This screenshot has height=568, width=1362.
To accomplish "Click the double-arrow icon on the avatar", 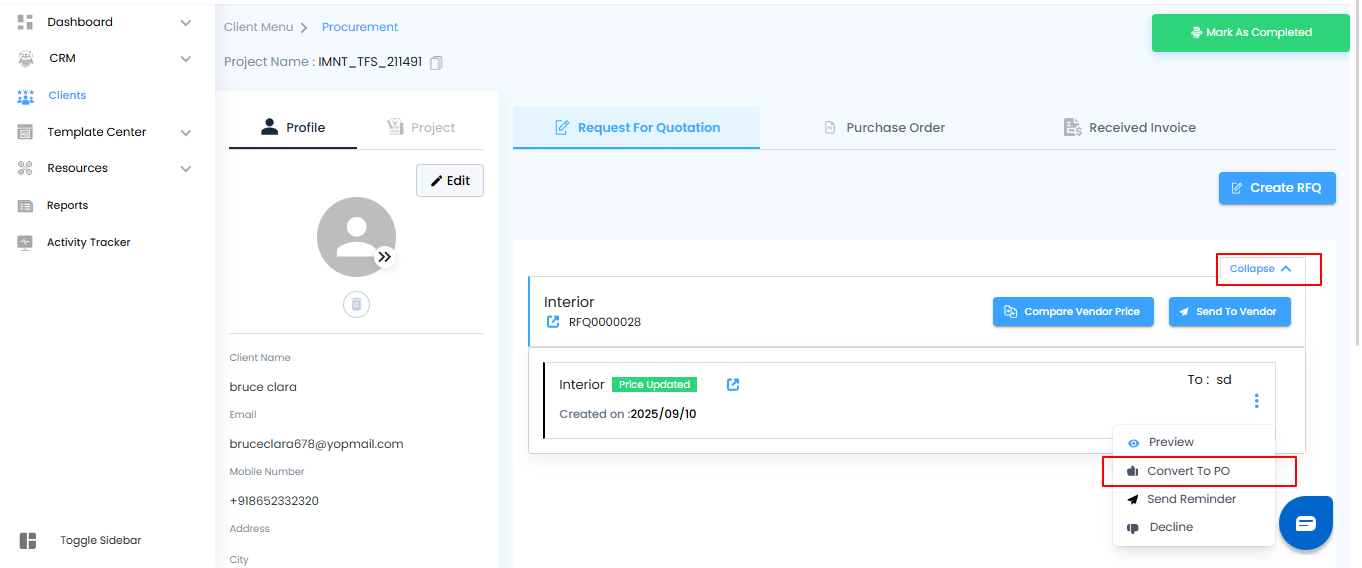I will pyautogui.click(x=385, y=257).
